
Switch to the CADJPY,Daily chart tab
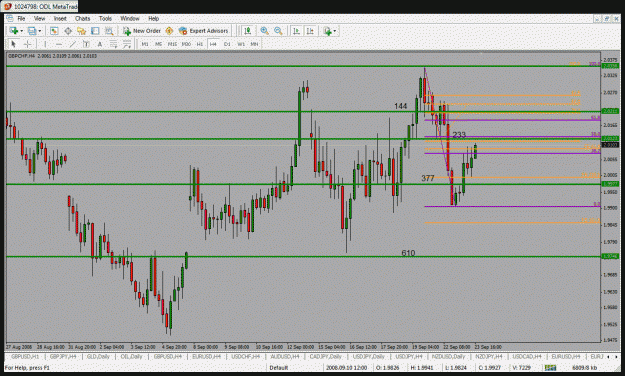(x=326, y=356)
